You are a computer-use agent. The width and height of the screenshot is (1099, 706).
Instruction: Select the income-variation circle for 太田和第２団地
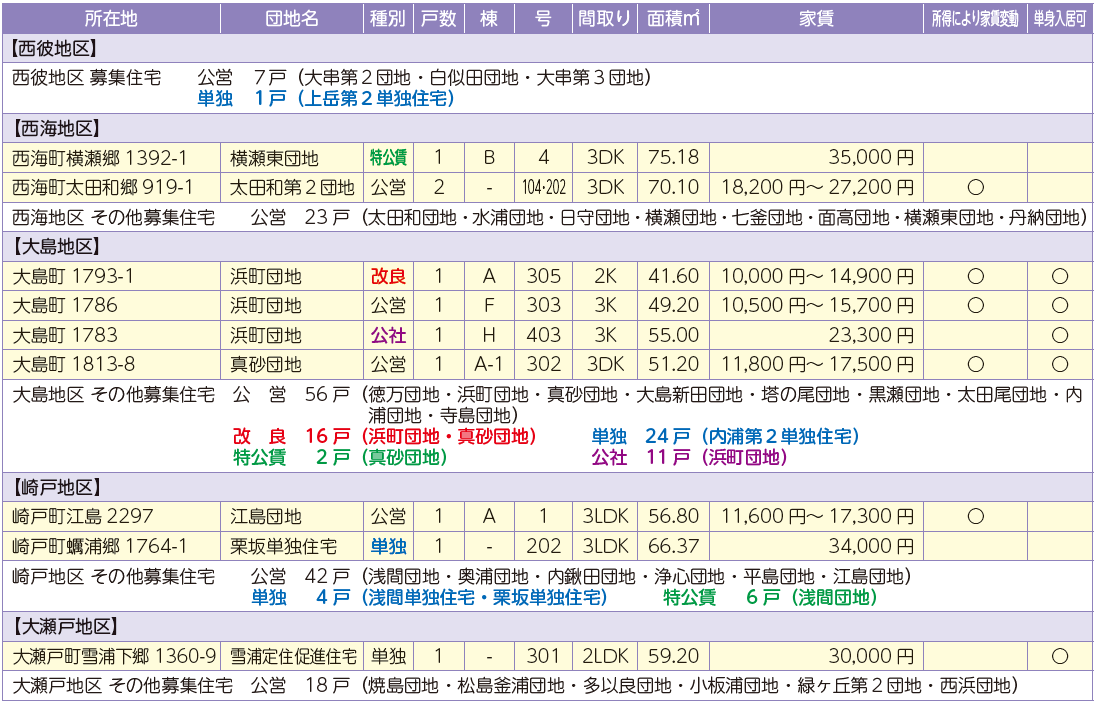tap(975, 187)
